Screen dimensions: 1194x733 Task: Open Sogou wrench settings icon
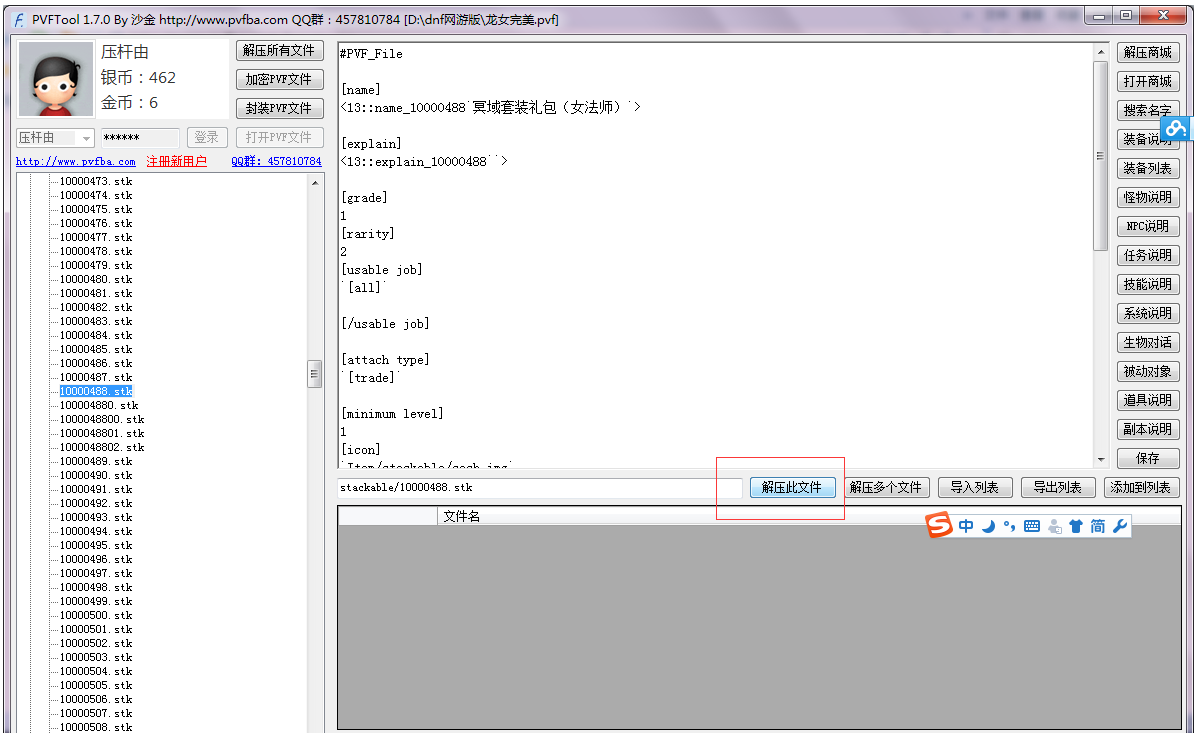coord(1119,526)
